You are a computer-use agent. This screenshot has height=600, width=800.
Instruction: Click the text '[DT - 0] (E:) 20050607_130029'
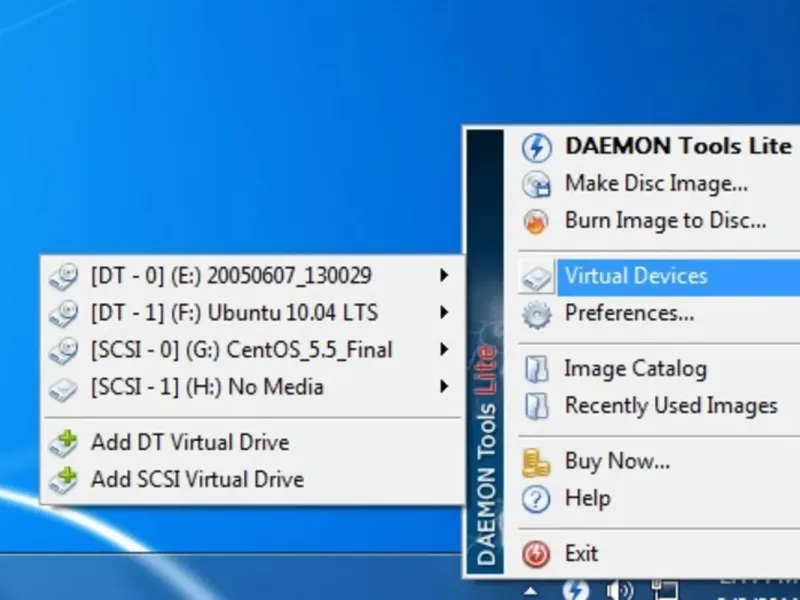click(x=231, y=276)
